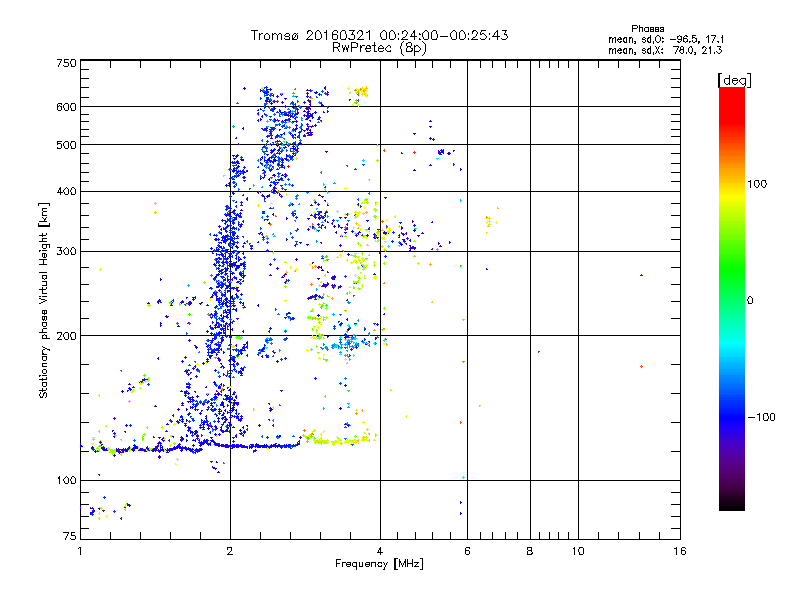This screenshot has height=600, width=800.
Task: Click the y-axis label "75"
Action: coord(70,536)
